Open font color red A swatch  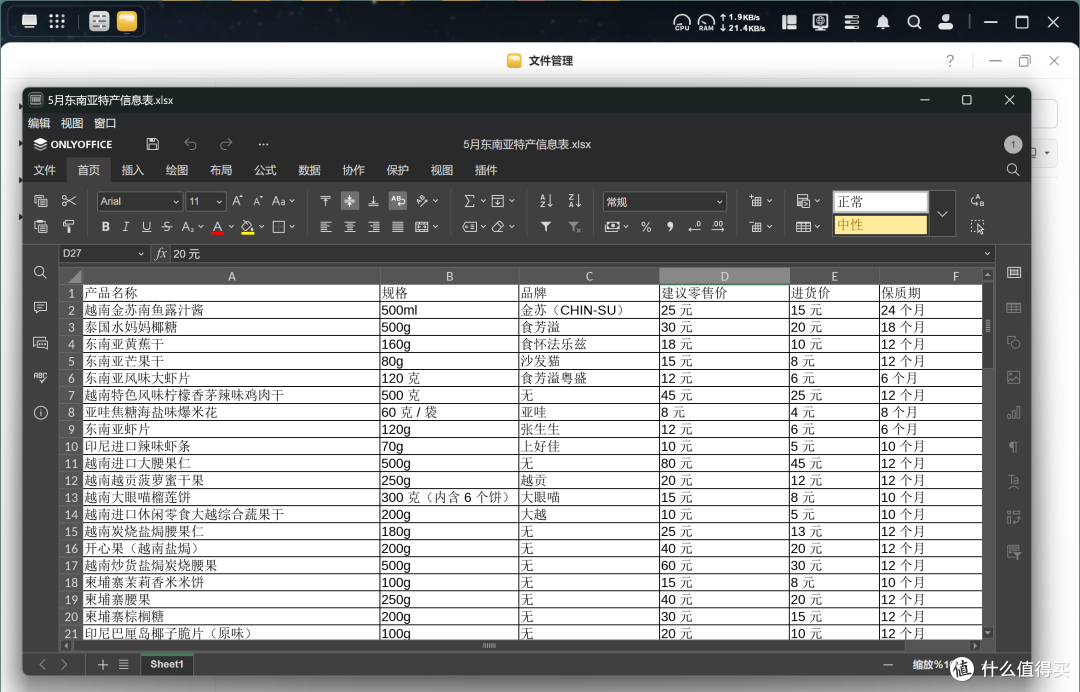tap(218, 227)
